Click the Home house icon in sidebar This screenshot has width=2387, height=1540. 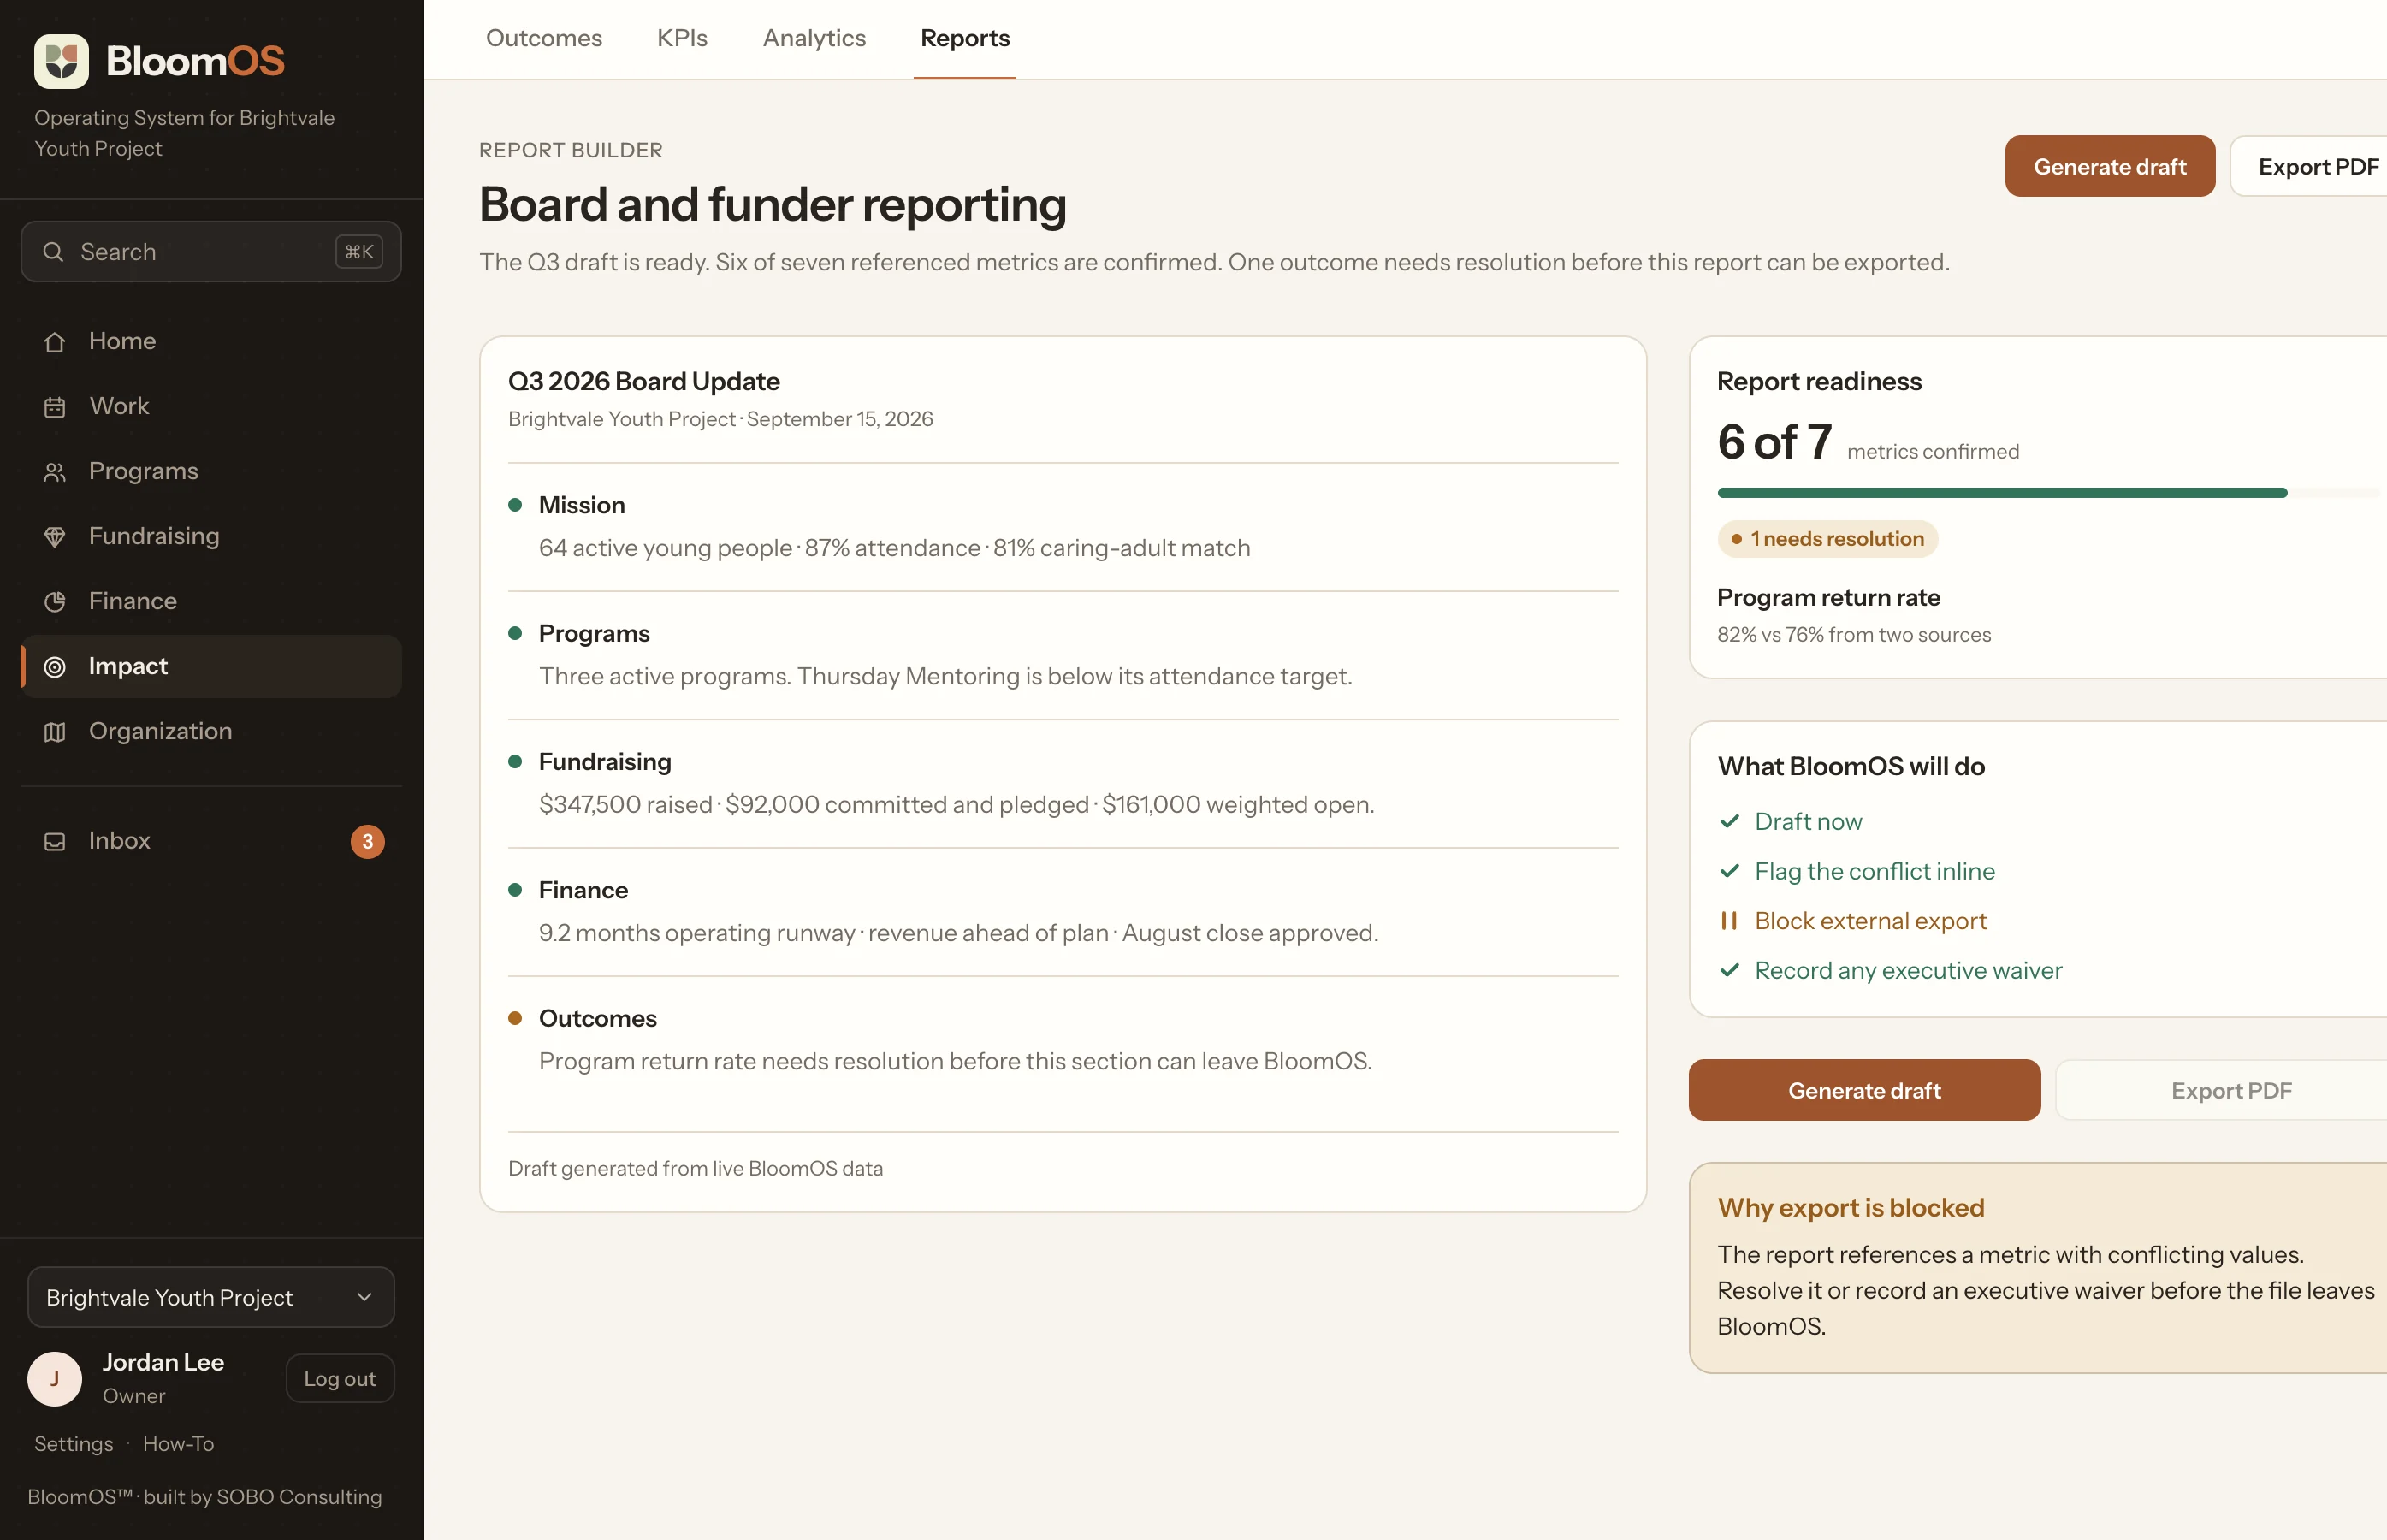pyautogui.click(x=55, y=342)
